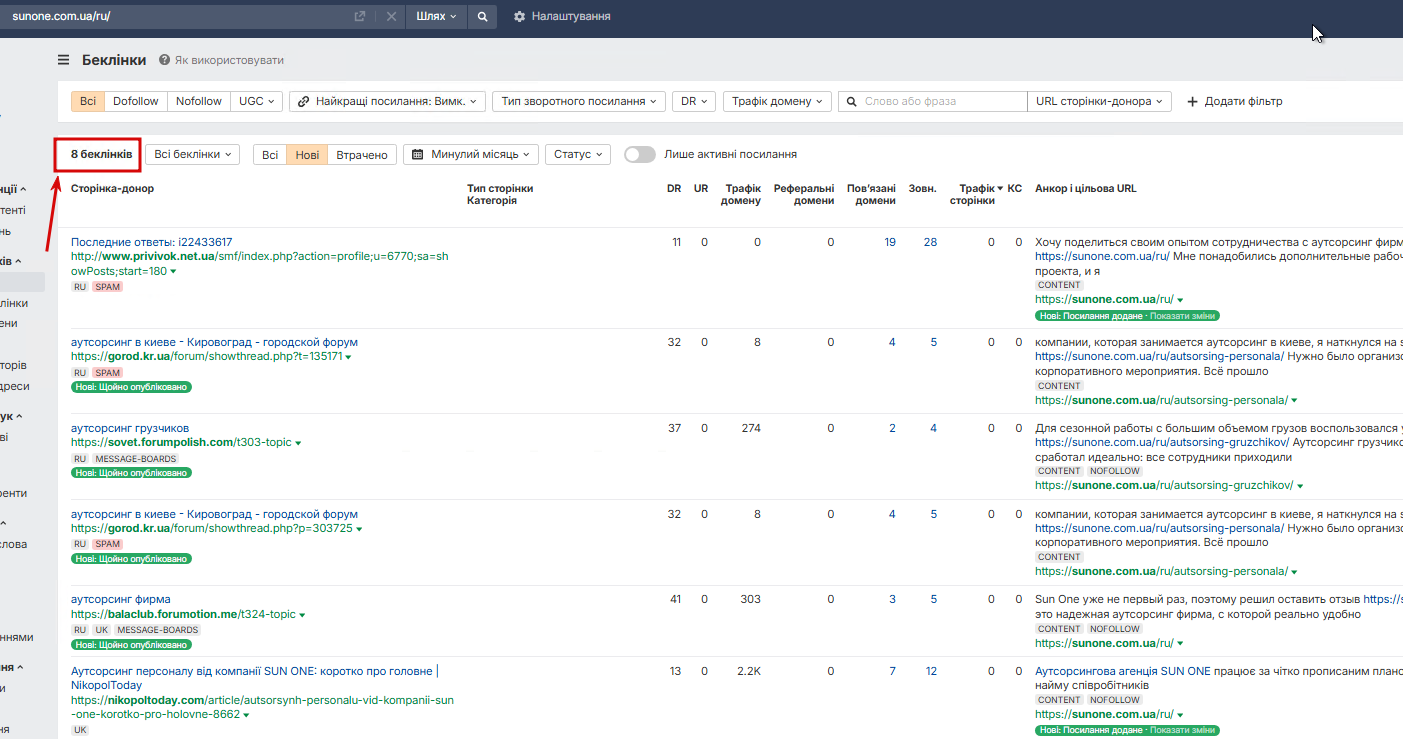Open Налаштування gear settings

[x=561, y=17]
